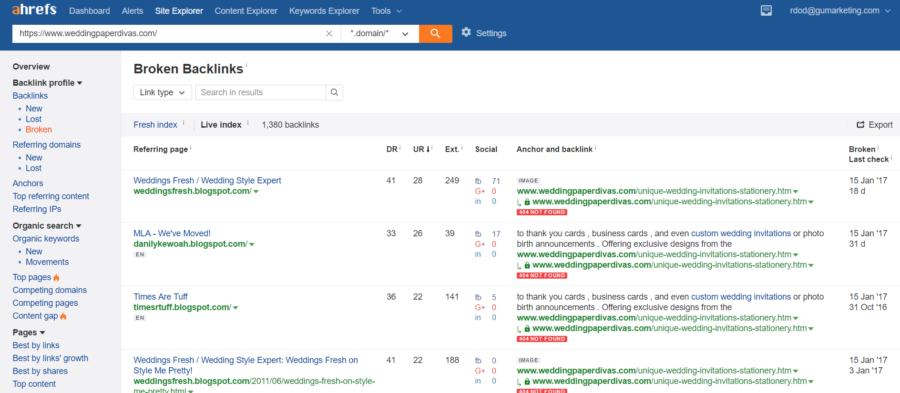The image size is (900, 393).
Task: Click the Ahrefs logo
Action: (34, 10)
